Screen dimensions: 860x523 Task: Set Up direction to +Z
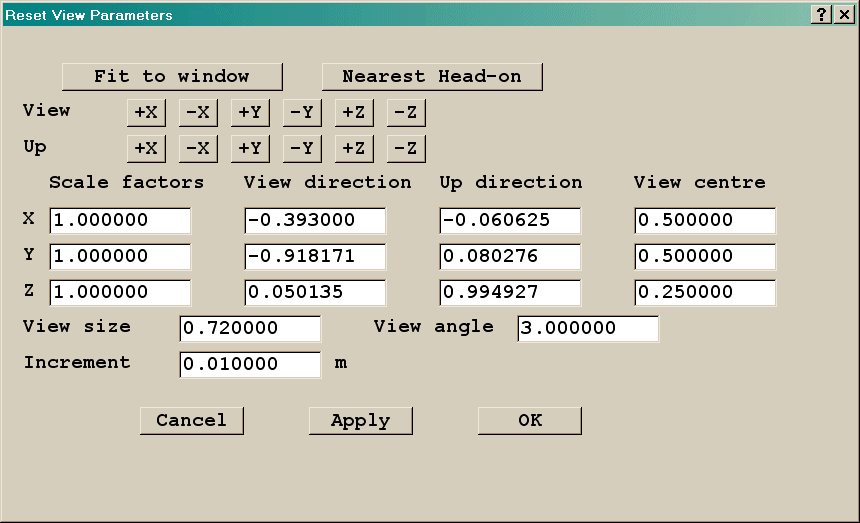[x=354, y=149]
